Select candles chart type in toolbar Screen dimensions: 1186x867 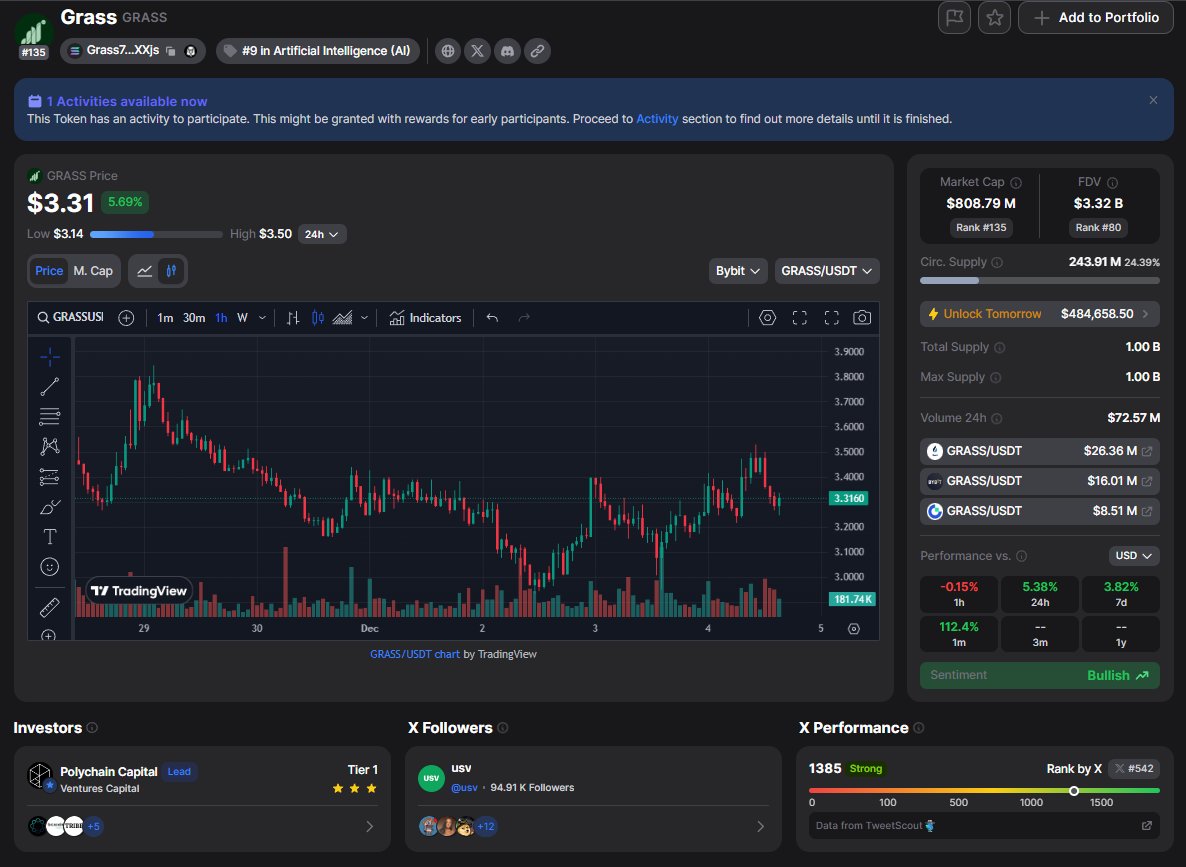tap(318, 318)
